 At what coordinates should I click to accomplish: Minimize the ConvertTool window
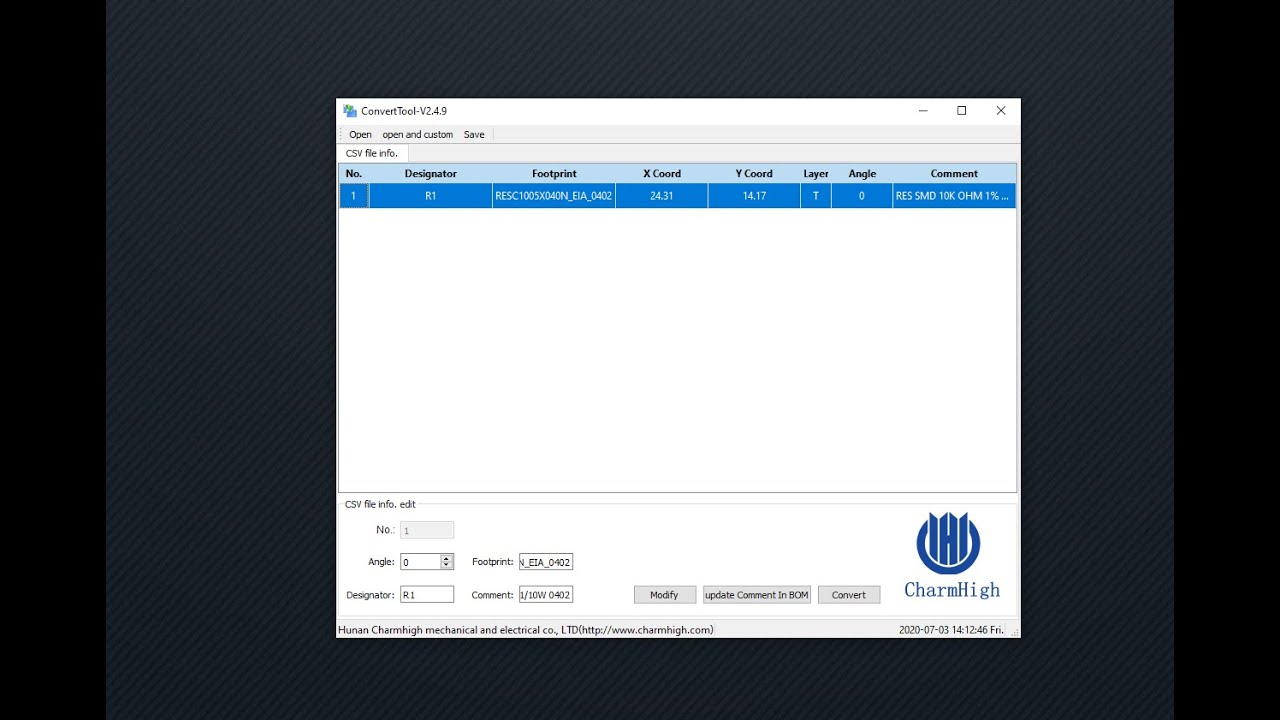click(x=923, y=111)
